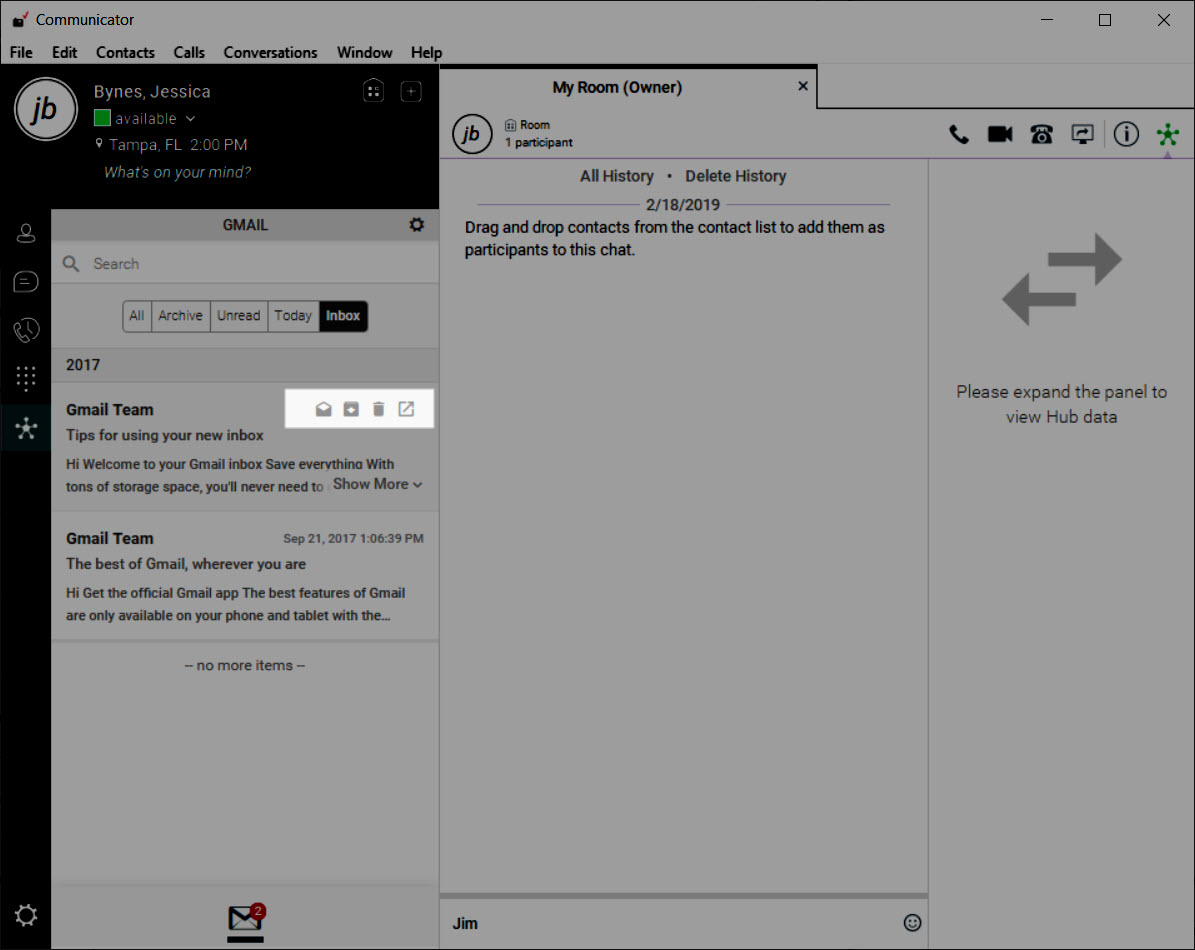
Task: Archive the Tips for using inbox email
Action: 351,409
